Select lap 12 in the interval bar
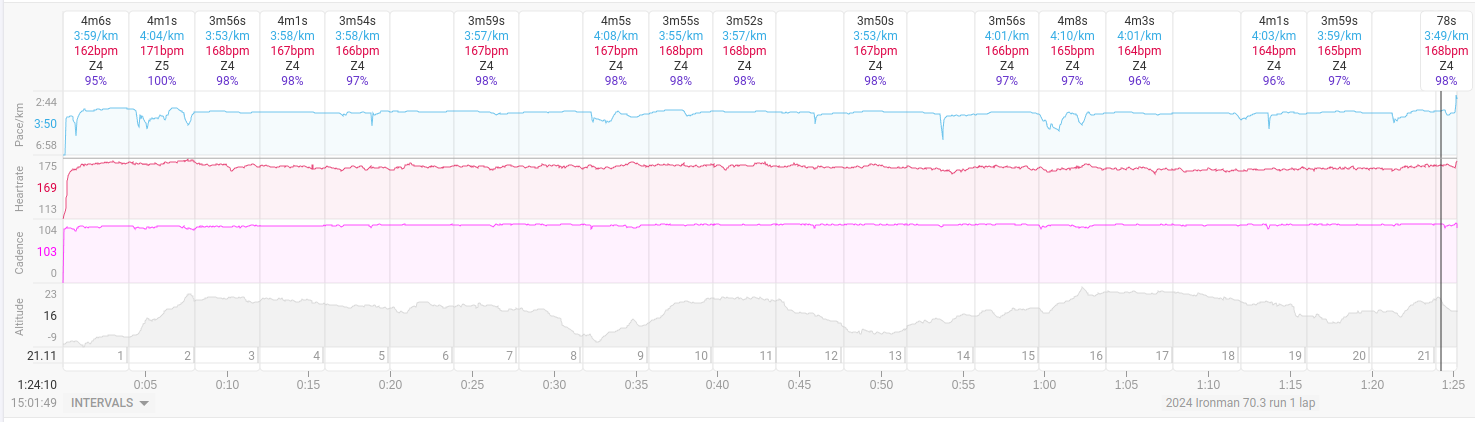The width and height of the screenshot is (1475, 422). click(811, 356)
